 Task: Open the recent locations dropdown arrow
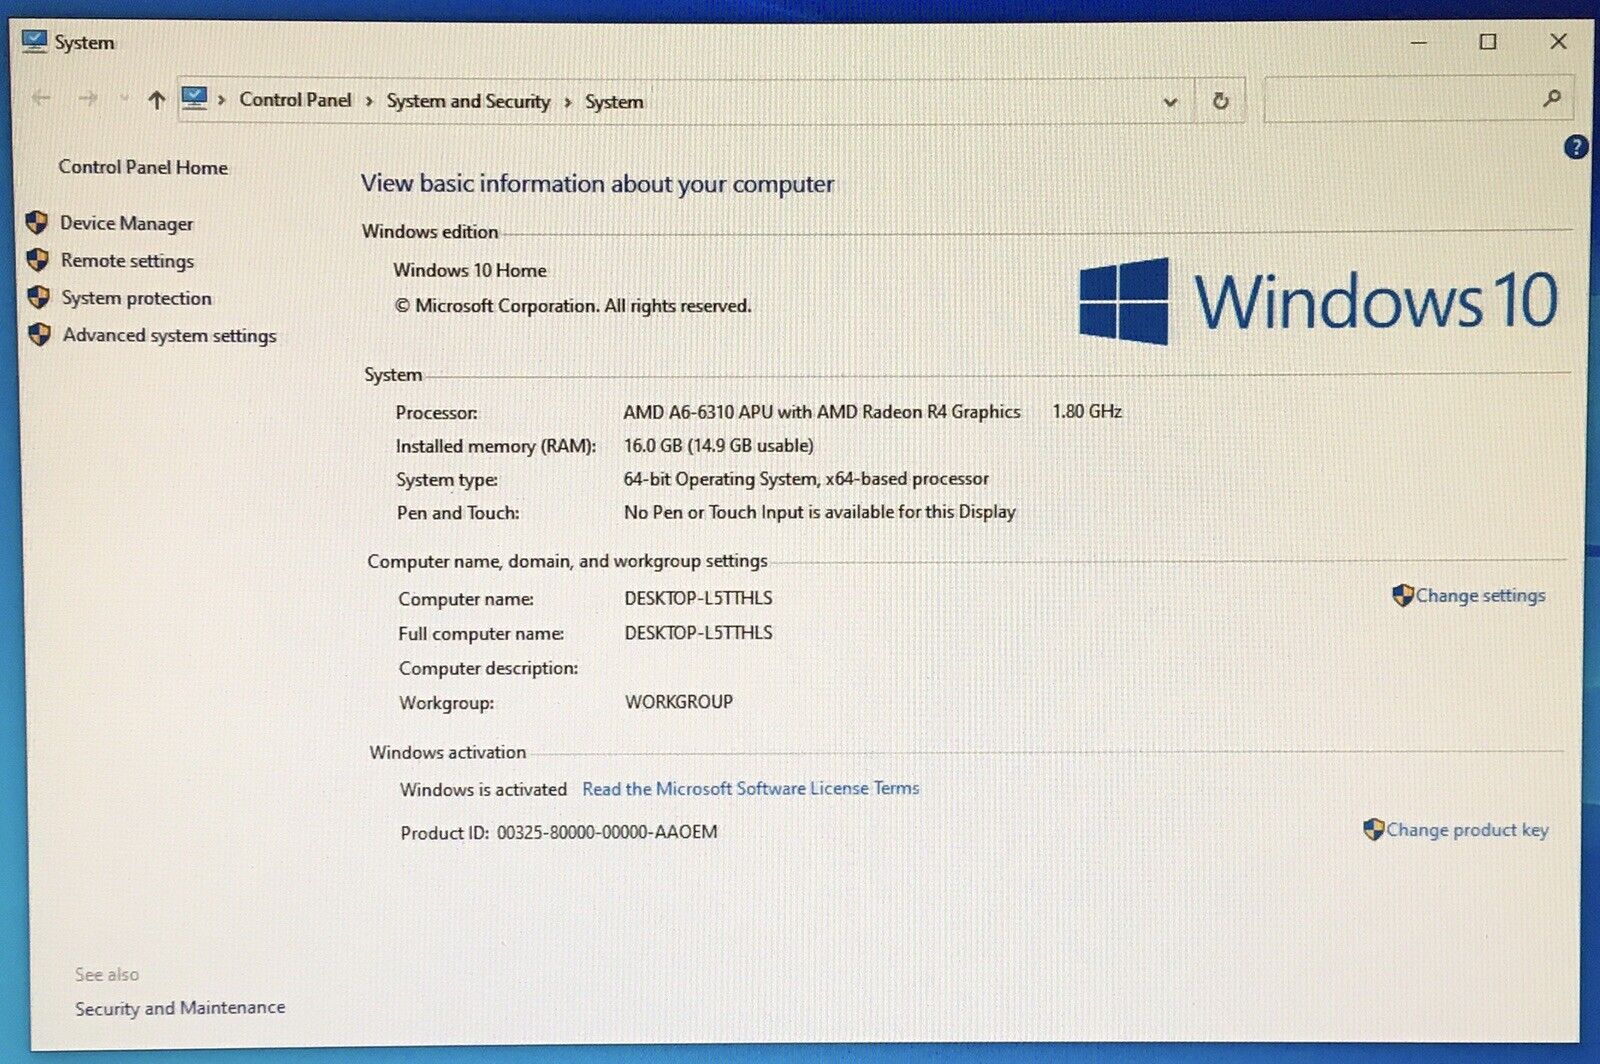coord(124,99)
